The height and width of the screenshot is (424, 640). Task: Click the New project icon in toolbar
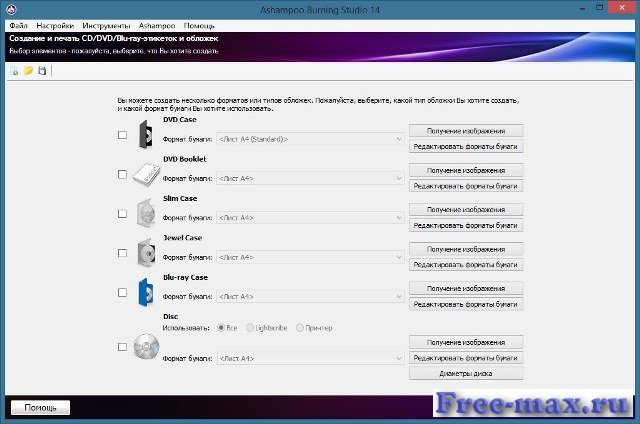[x=14, y=71]
